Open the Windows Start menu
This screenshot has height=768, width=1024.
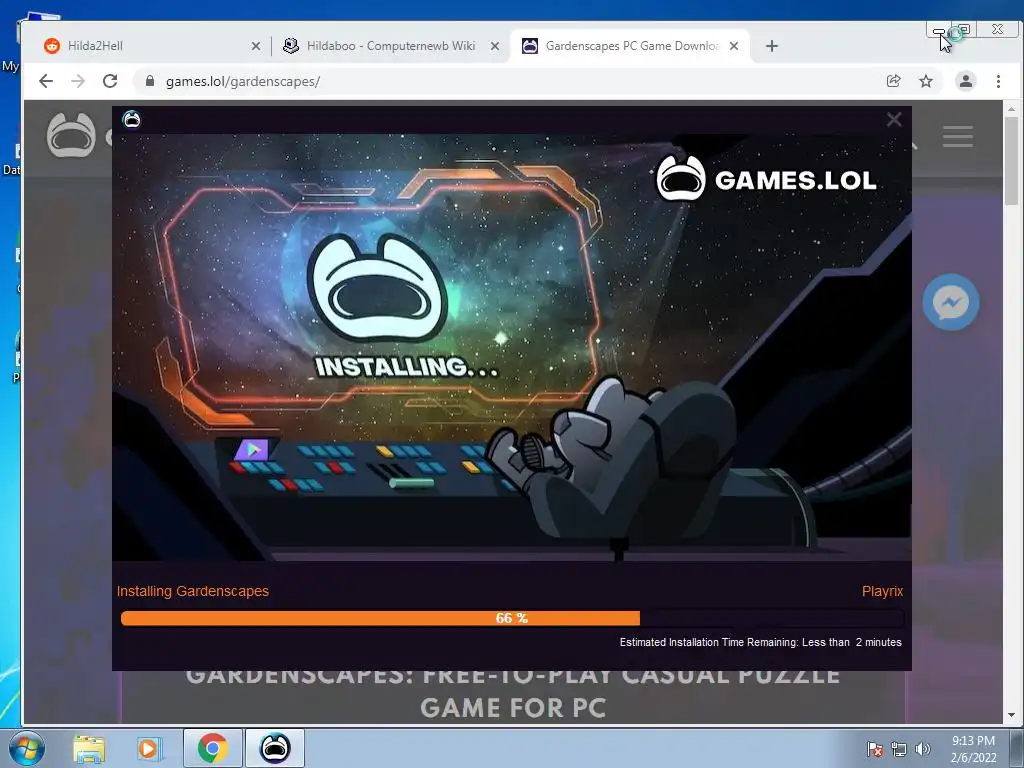tap(26, 748)
